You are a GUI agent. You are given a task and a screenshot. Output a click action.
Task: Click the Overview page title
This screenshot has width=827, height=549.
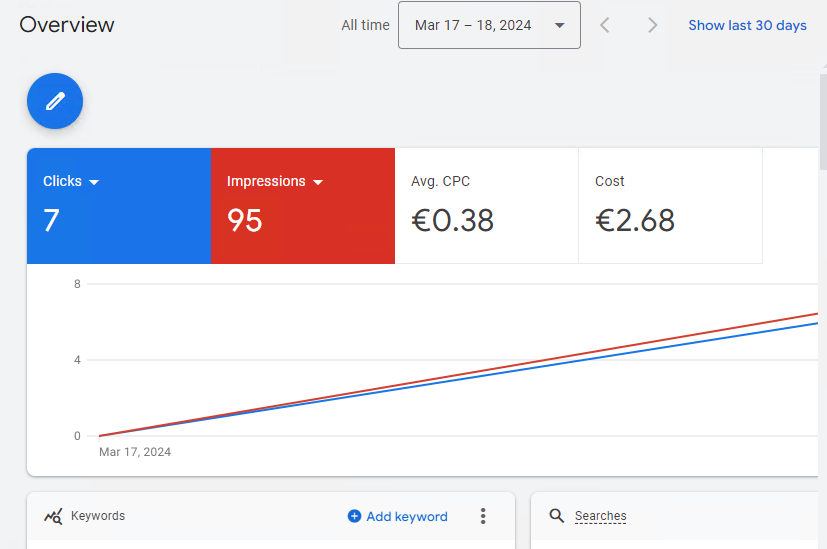67,25
